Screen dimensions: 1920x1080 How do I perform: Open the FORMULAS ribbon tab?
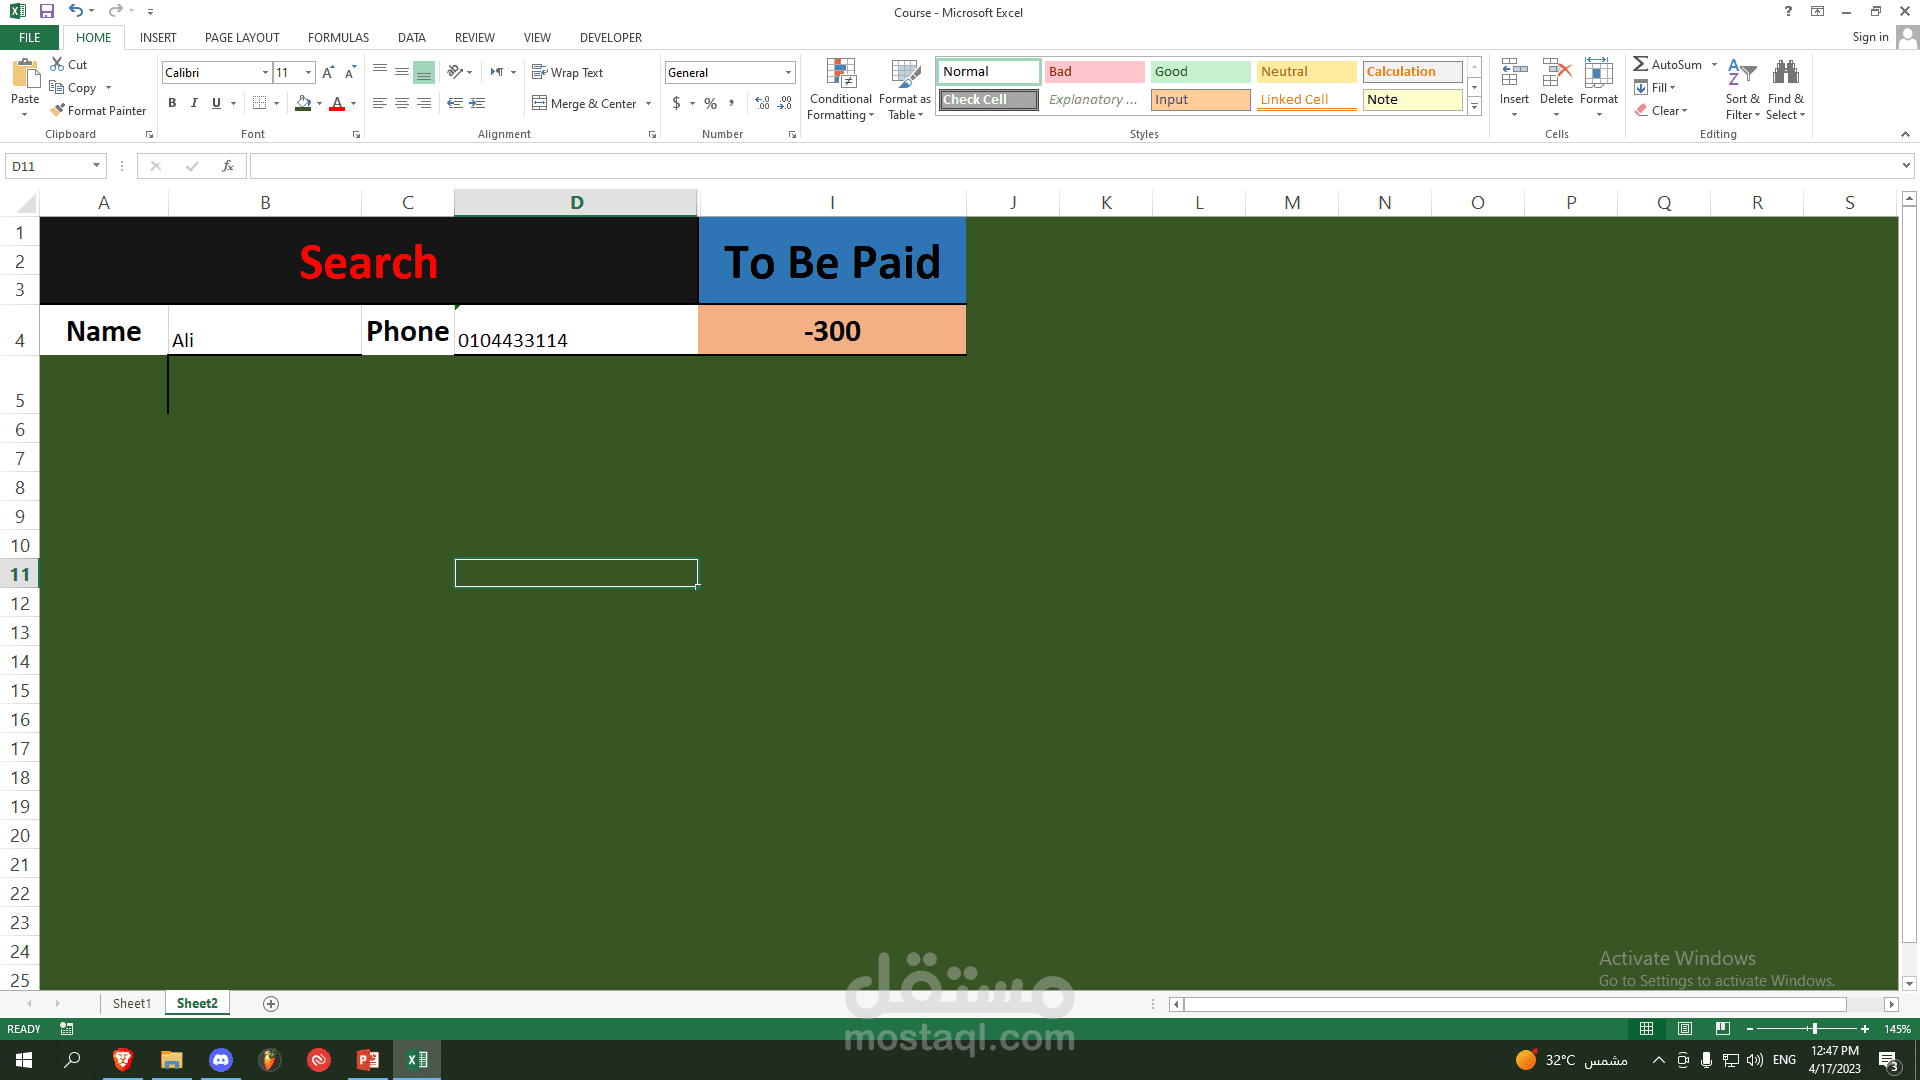pos(338,38)
